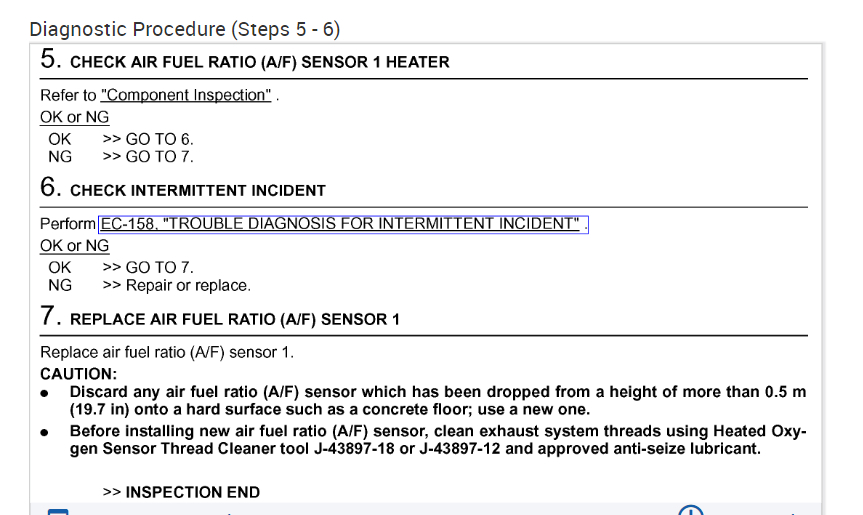
Task: Click the ">> Repair or replace." result
Action: [x=176, y=286]
